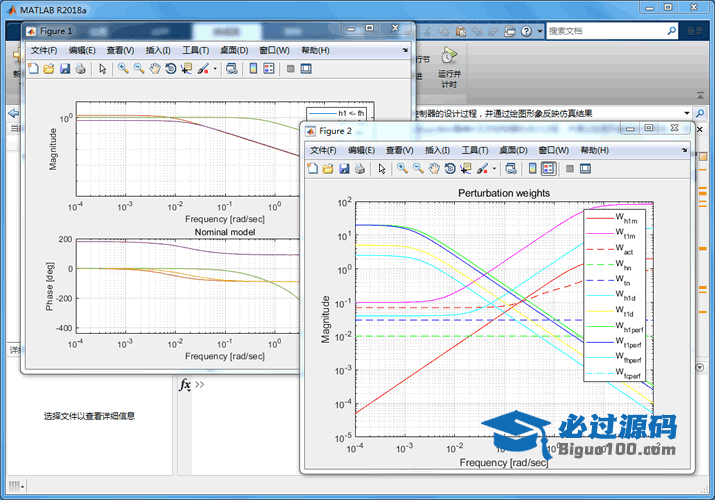The image size is (715, 500).
Task: Open file icon in Figure 1 toolbar
Action: click(x=49, y=69)
